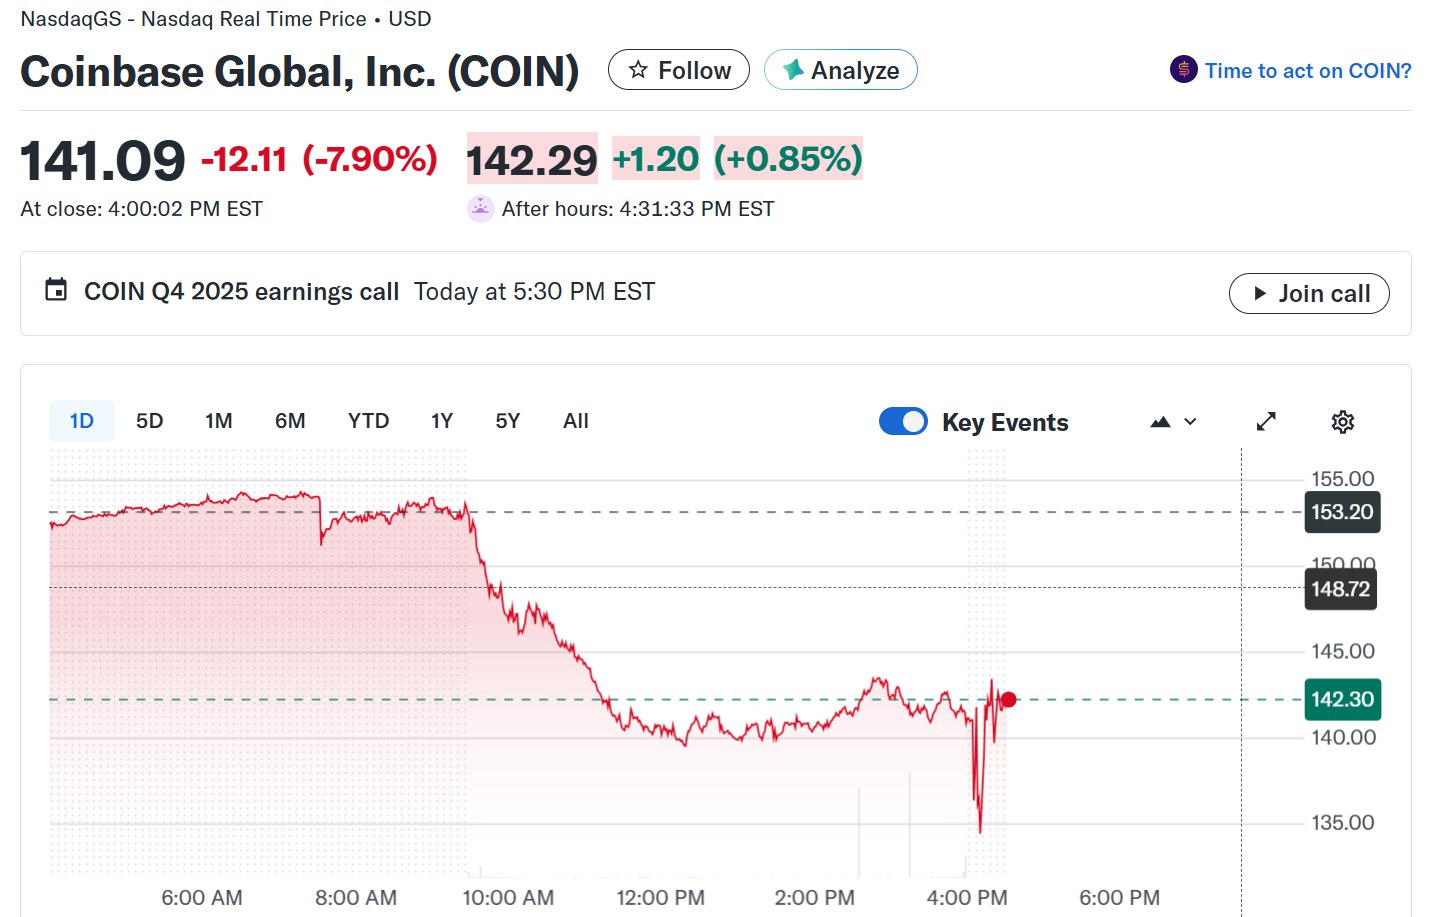Expand chart to full screen
Screen dimensions: 1430x917
1266,422
